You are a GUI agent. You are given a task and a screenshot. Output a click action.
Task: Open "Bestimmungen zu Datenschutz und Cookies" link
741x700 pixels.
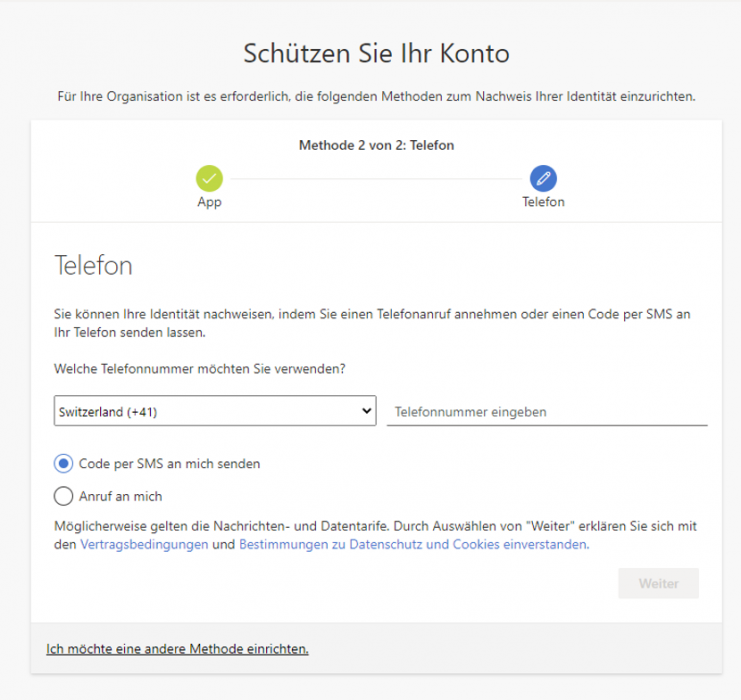(x=413, y=545)
